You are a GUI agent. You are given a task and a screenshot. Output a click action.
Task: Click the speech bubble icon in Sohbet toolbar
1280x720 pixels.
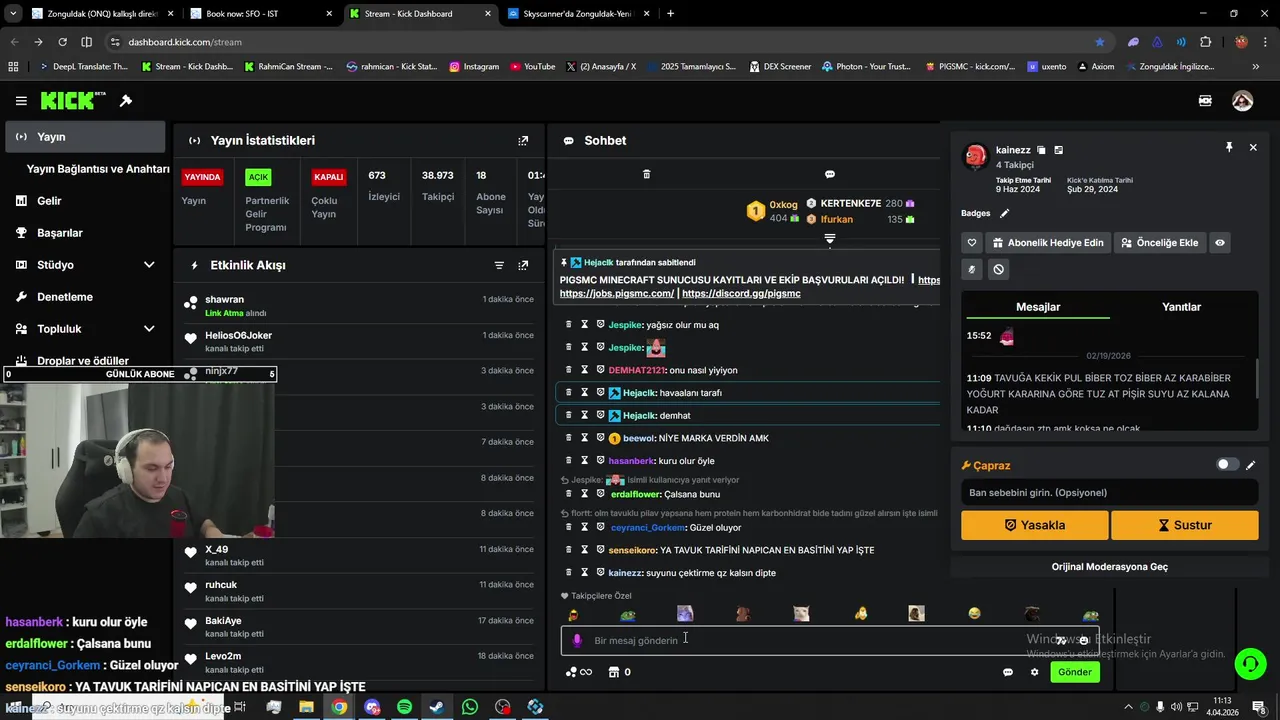(x=829, y=174)
